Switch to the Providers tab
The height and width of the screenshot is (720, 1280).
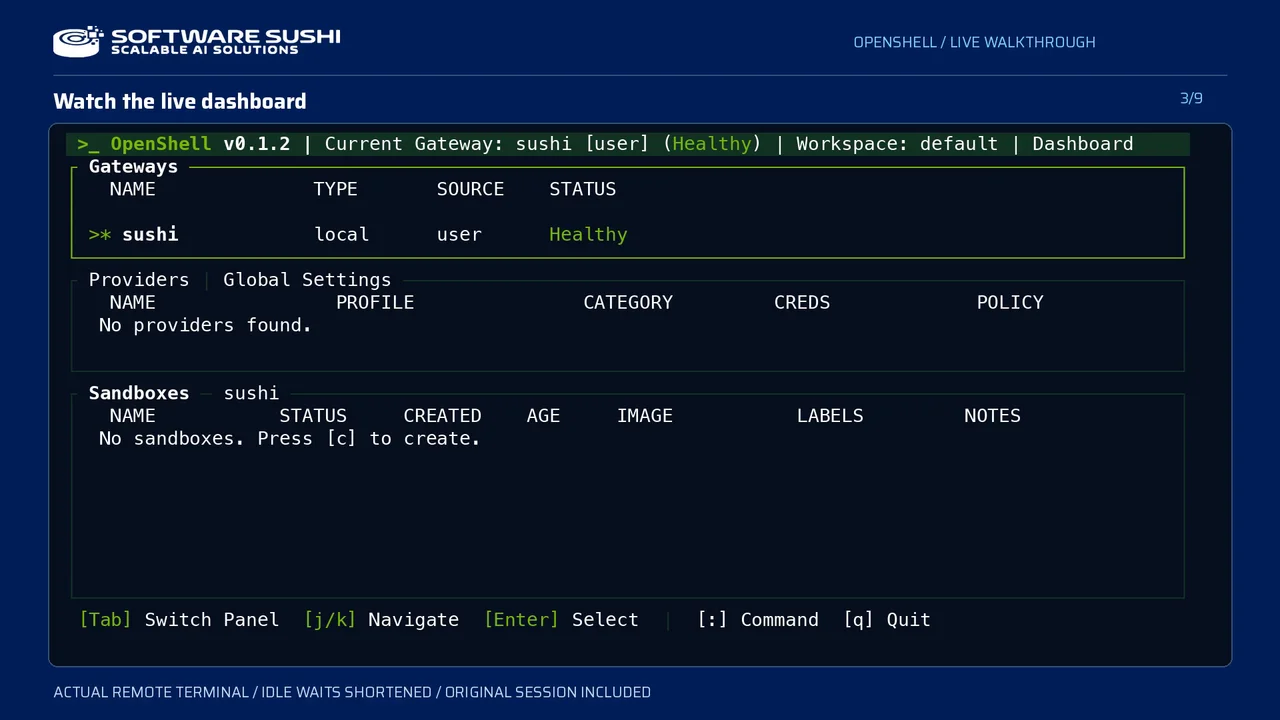(139, 280)
